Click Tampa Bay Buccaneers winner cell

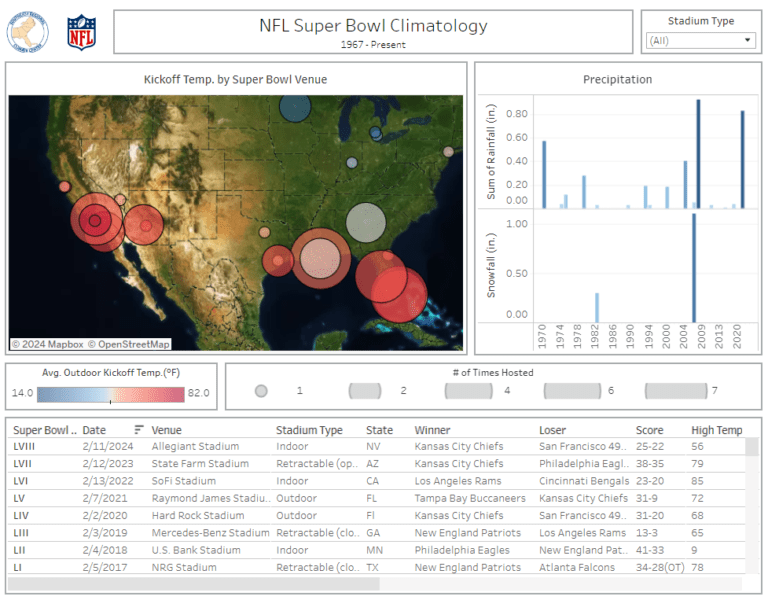tap(470, 498)
